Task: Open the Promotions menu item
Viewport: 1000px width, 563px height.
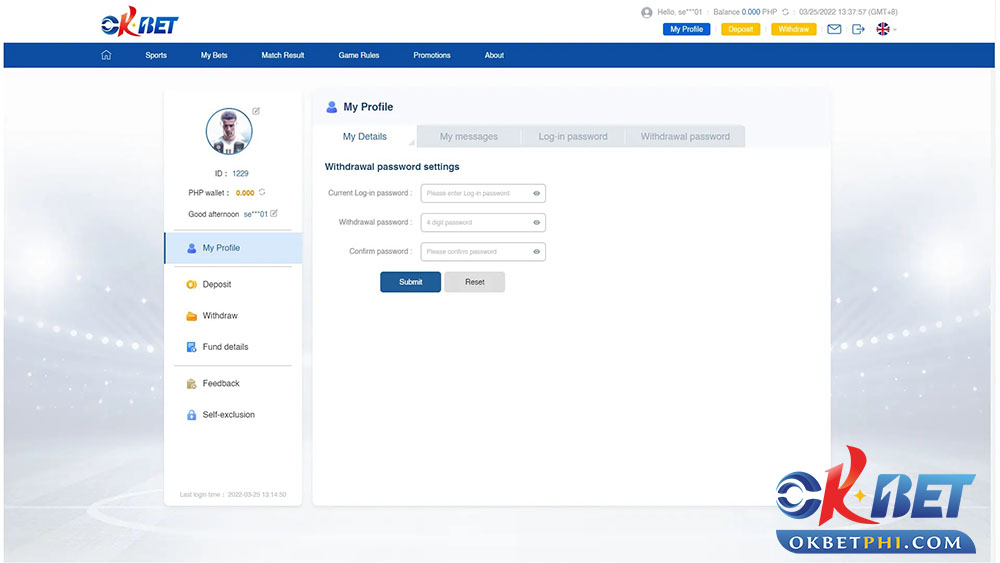Action: point(432,55)
